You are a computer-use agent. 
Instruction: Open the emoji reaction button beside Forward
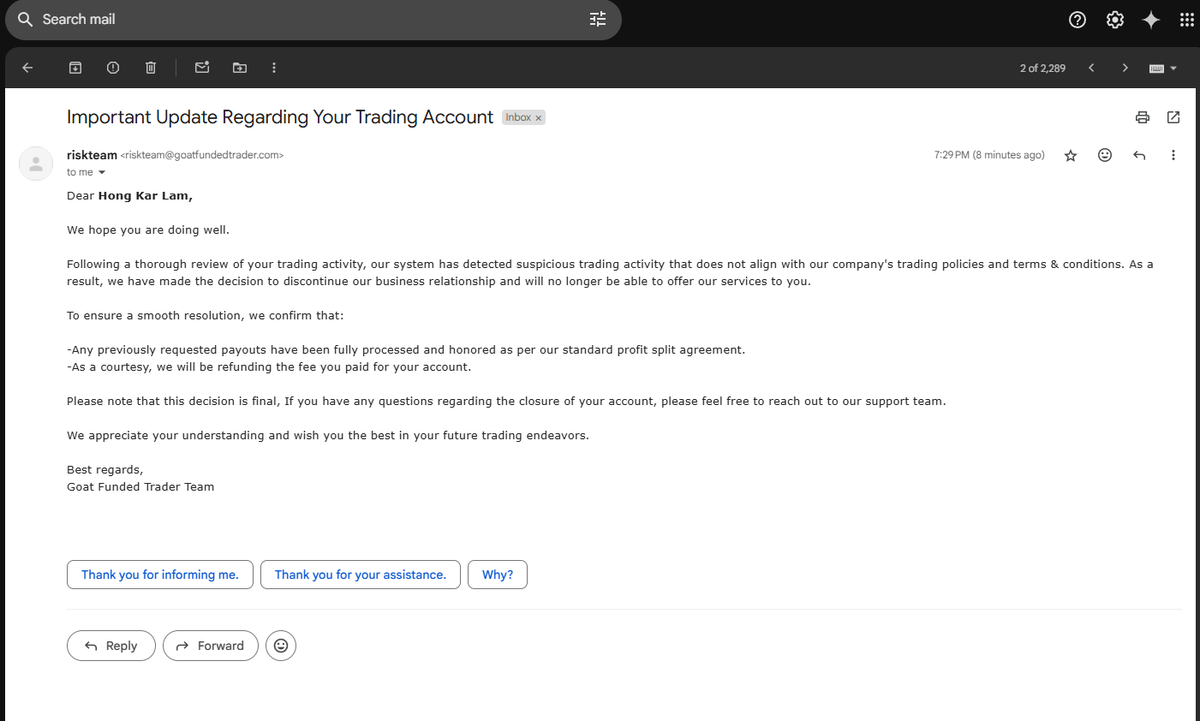tap(281, 646)
